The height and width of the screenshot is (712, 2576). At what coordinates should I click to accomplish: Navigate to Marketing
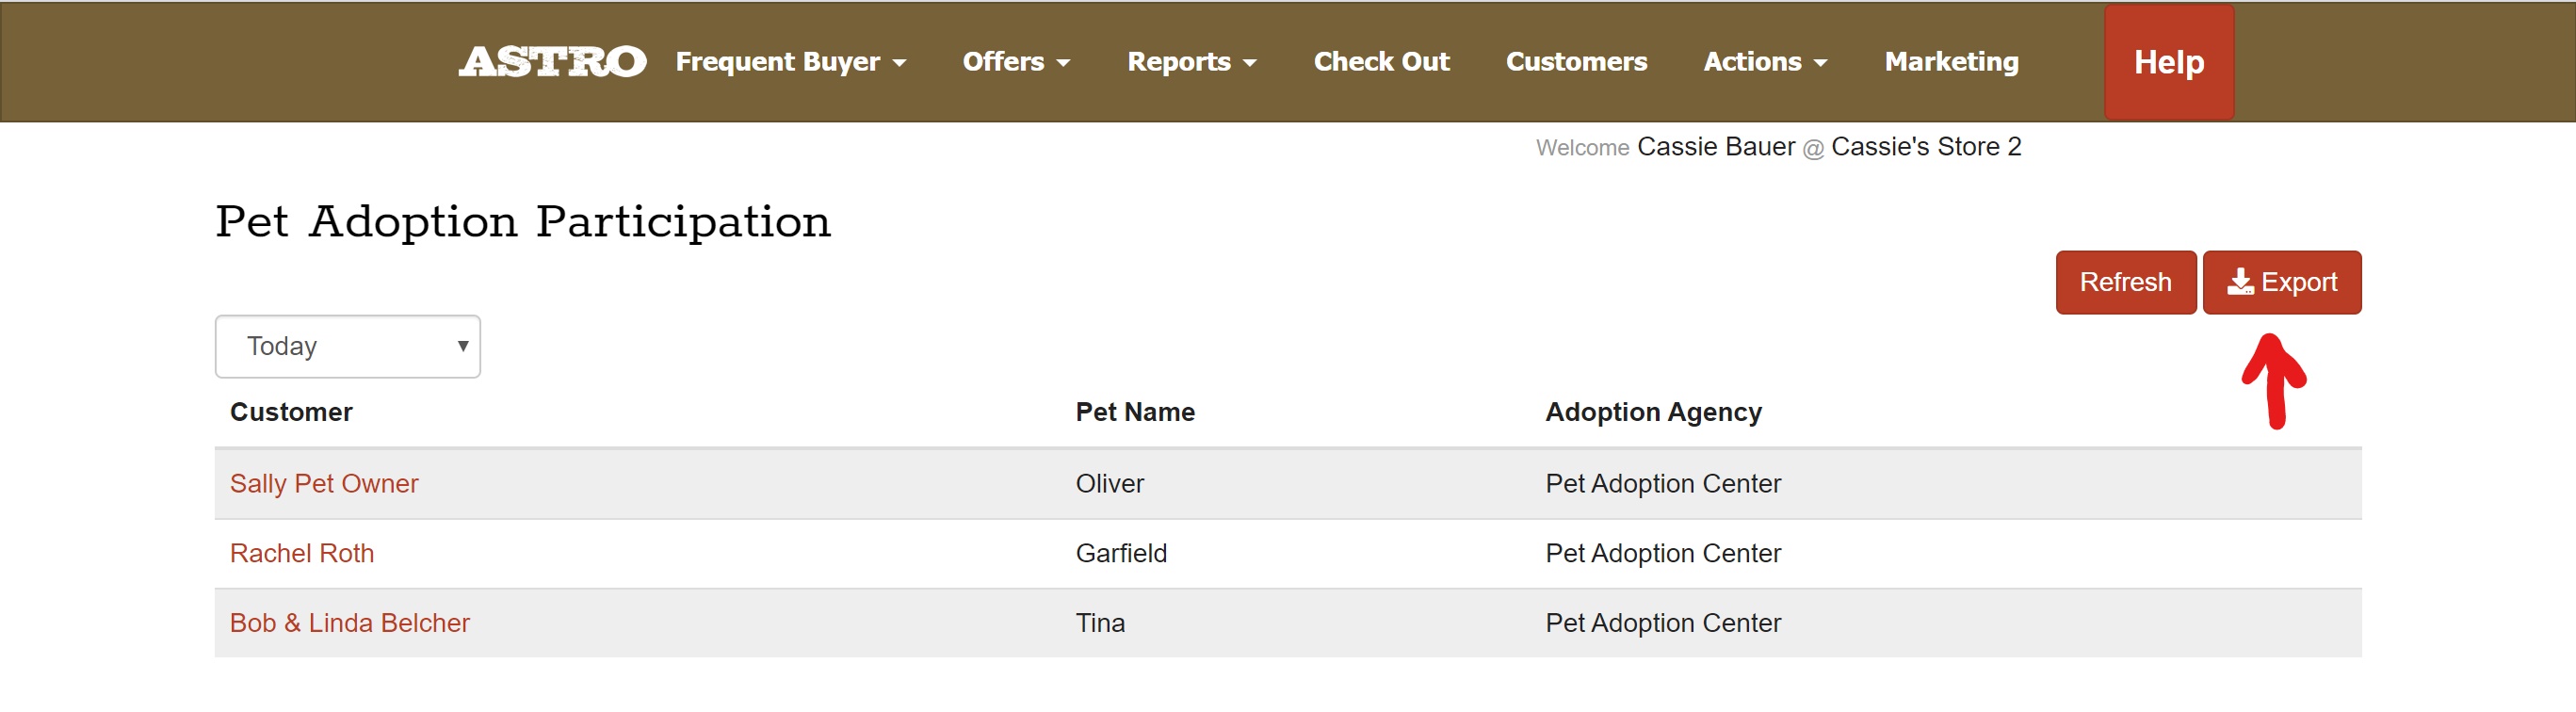pos(1951,62)
